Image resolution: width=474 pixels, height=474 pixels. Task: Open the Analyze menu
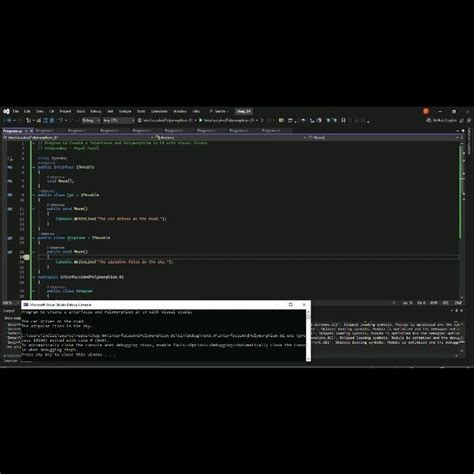(125, 111)
